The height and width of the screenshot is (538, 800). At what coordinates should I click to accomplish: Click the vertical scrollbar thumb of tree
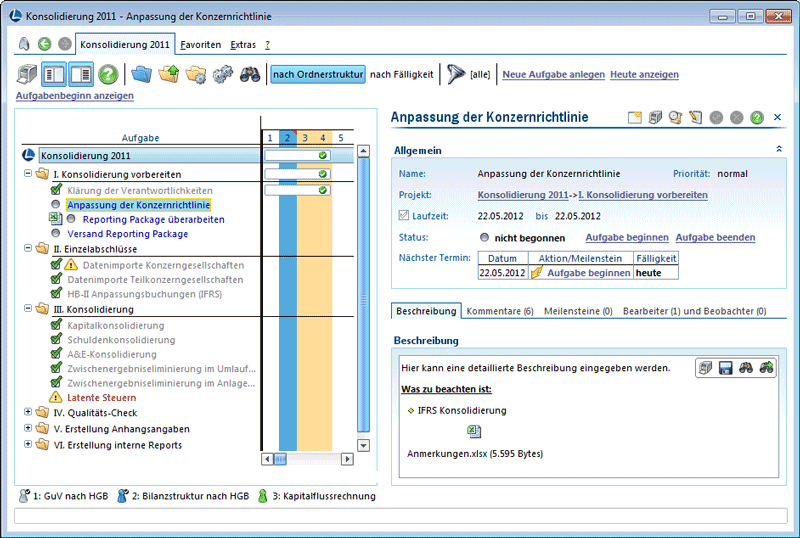tap(363, 295)
